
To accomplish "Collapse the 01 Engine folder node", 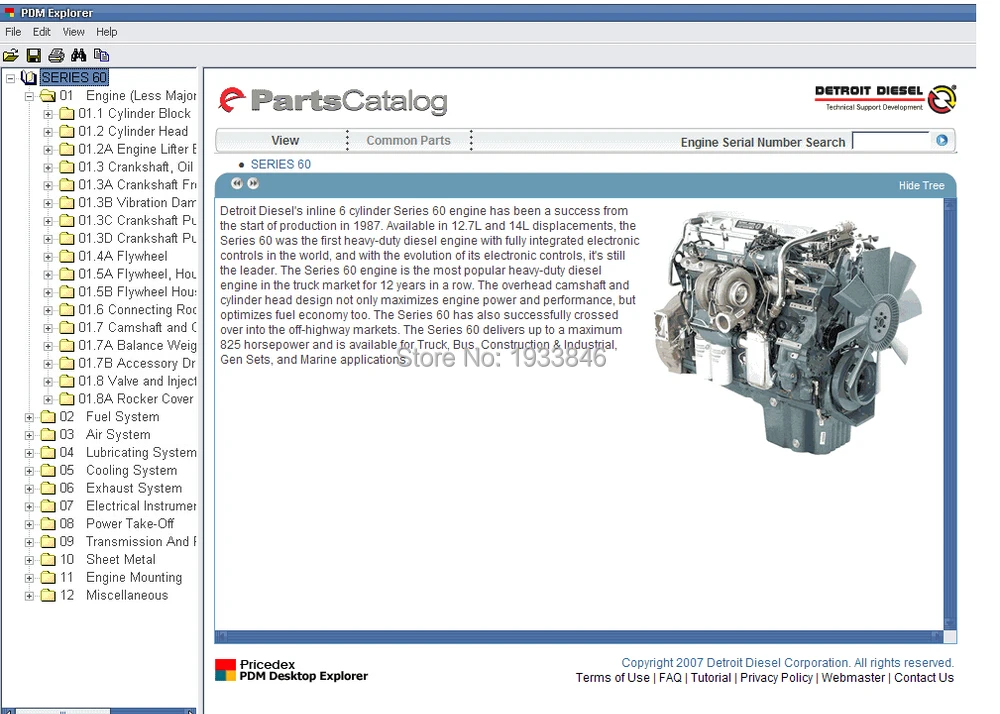I will [x=29, y=96].
